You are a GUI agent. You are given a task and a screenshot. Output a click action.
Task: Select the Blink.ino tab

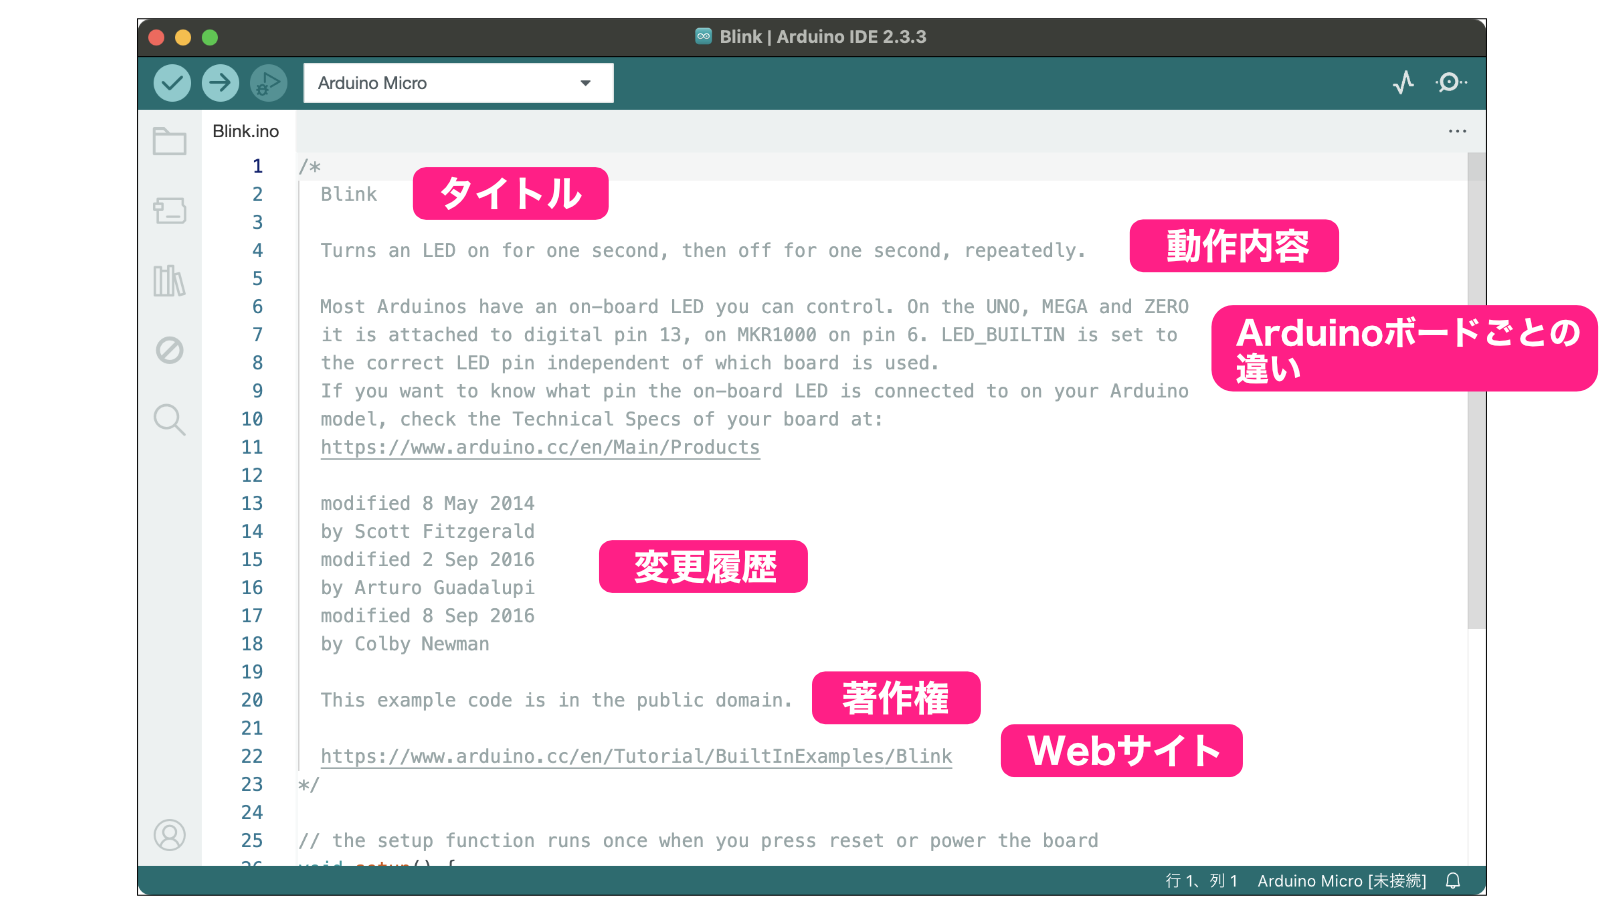click(246, 131)
